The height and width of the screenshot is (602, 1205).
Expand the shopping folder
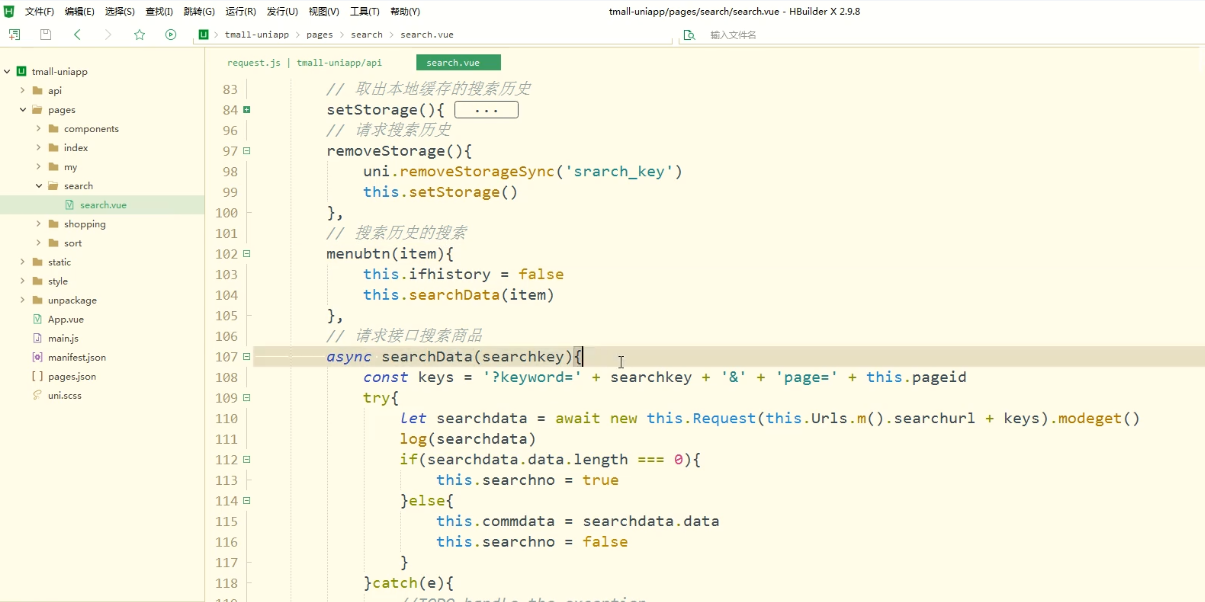39,224
